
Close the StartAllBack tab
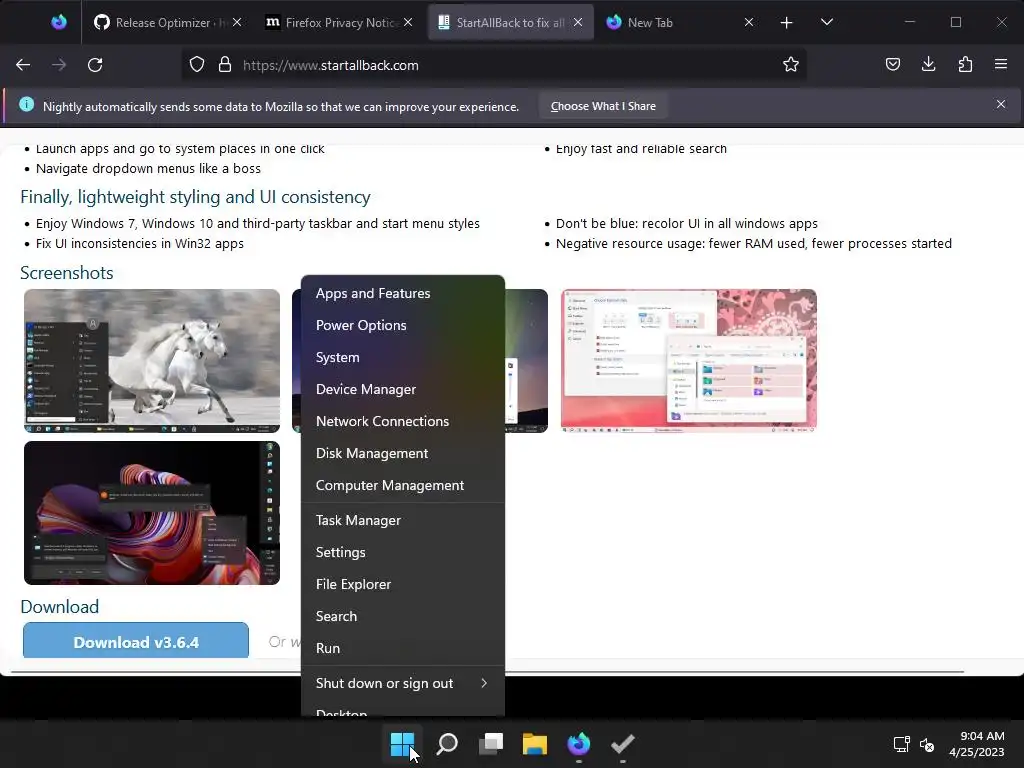(x=578, y=22)
